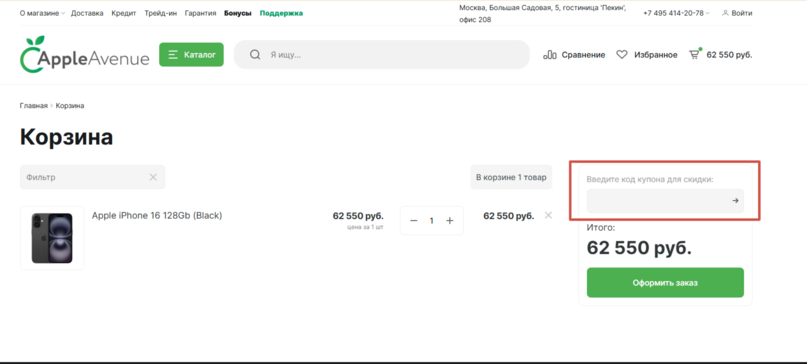Click the Войти user icon

pos(725,13)
